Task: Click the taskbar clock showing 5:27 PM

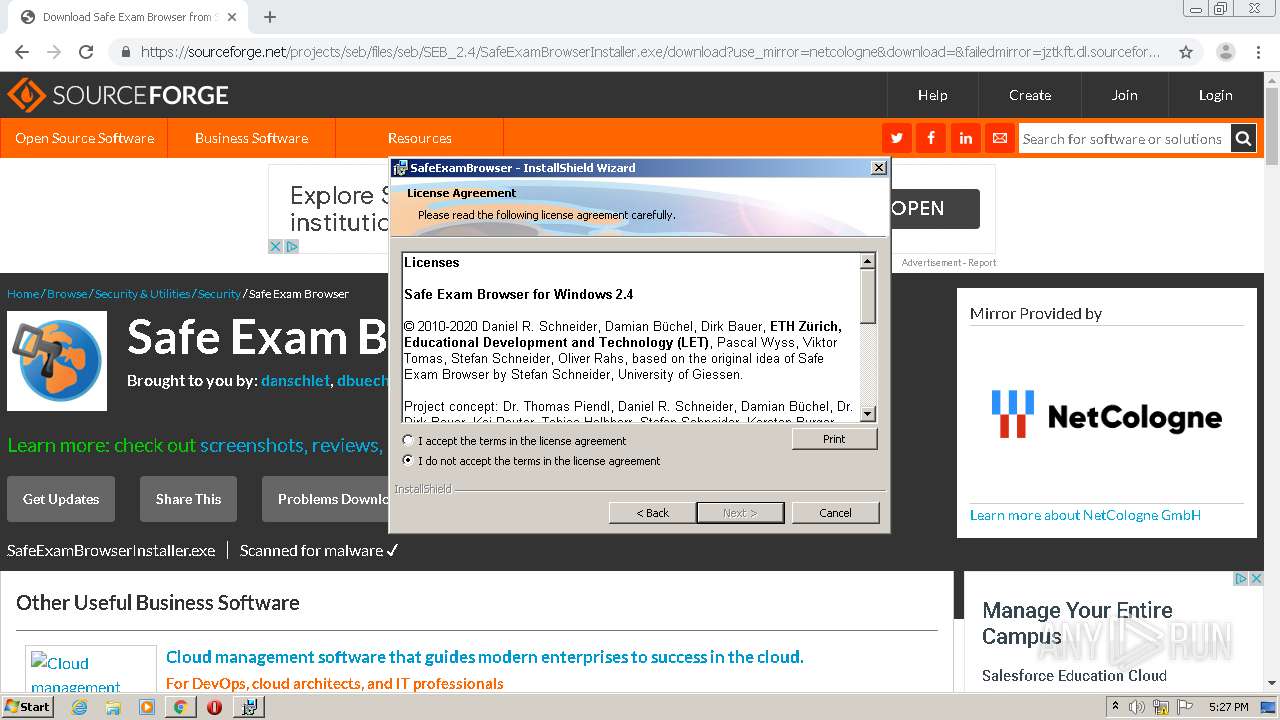Action: pos(1228,707)
